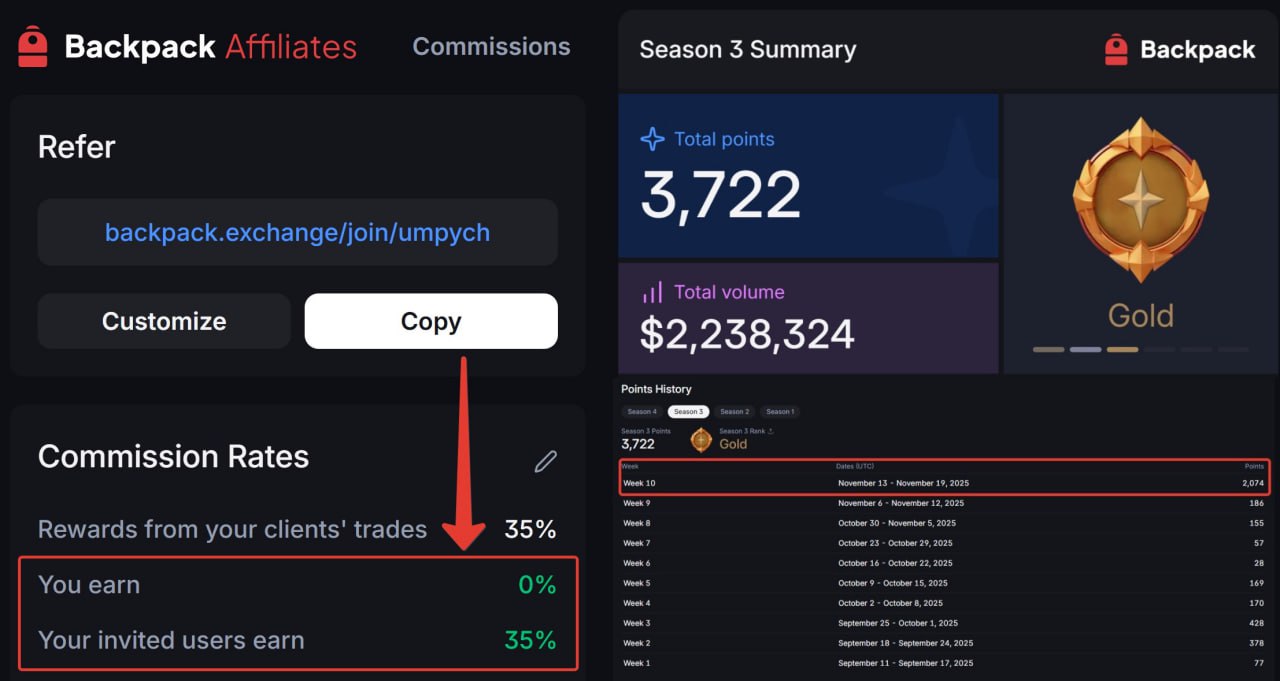Click the pencil edit icon for Commission Rates

(x=545, y=460)
